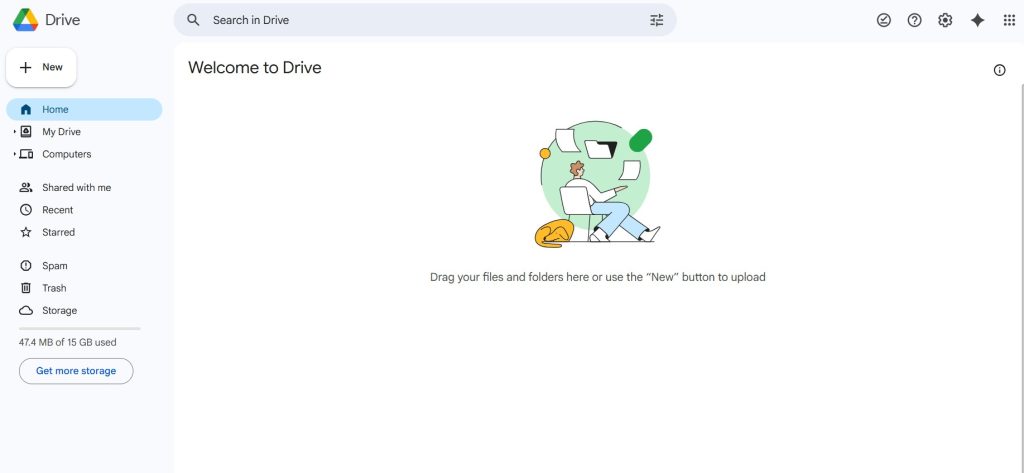
Task: Open Shared with me
Action: [x=84, y=188]
